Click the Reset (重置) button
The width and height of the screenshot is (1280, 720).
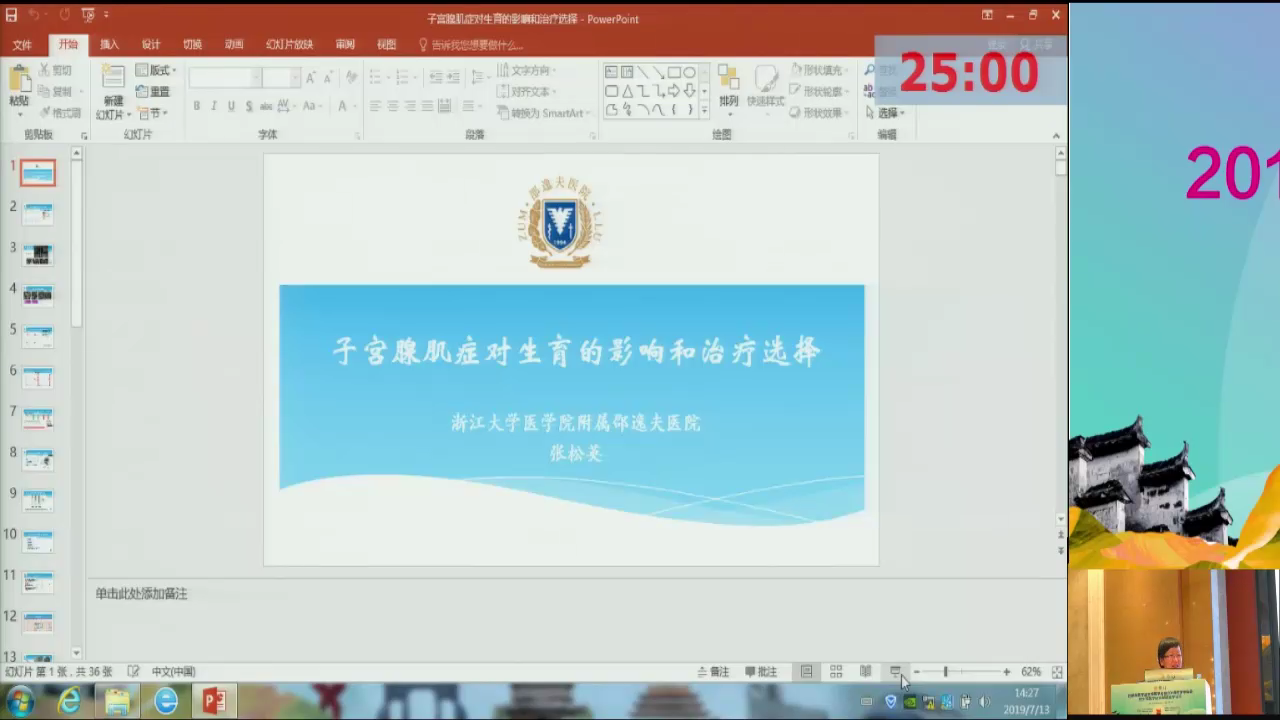point(155,92)
